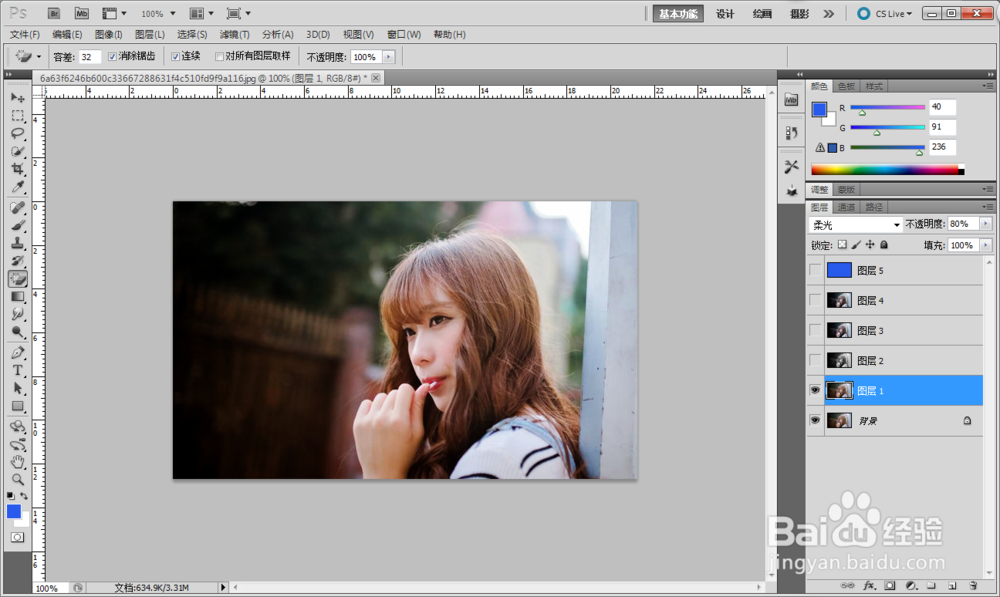Screen dimensions: 1000x597
Task: Show 图层 4 visibility
Action: click(x=815, y=300)
